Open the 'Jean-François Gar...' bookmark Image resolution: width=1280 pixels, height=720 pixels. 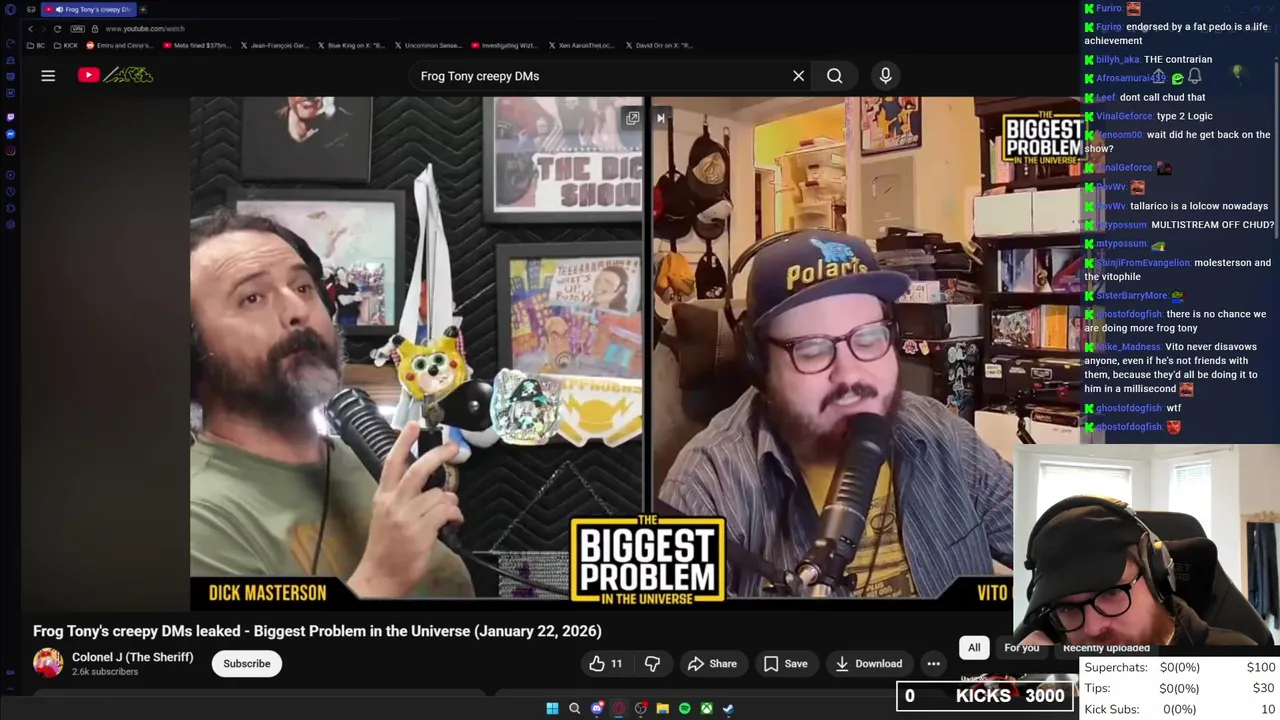coord(274,45)
